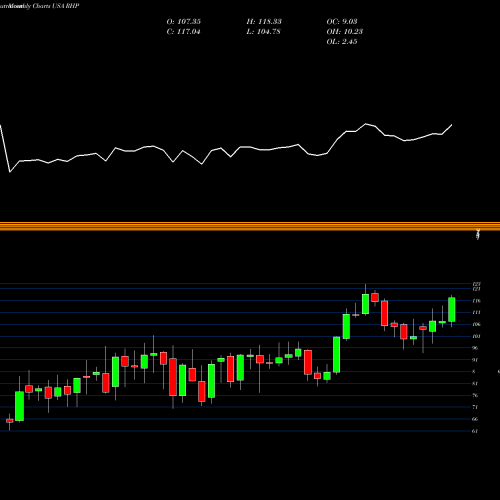Viewport: 500px width, 500px height.
Task: Click the 101 price axis label
Action: [x=477, y=336]
